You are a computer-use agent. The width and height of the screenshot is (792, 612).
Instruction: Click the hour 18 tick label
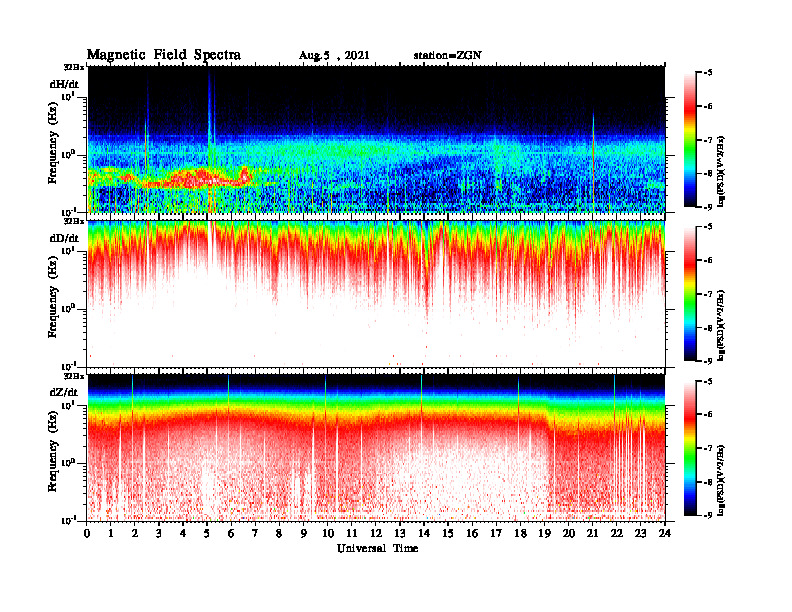[520, 534]
